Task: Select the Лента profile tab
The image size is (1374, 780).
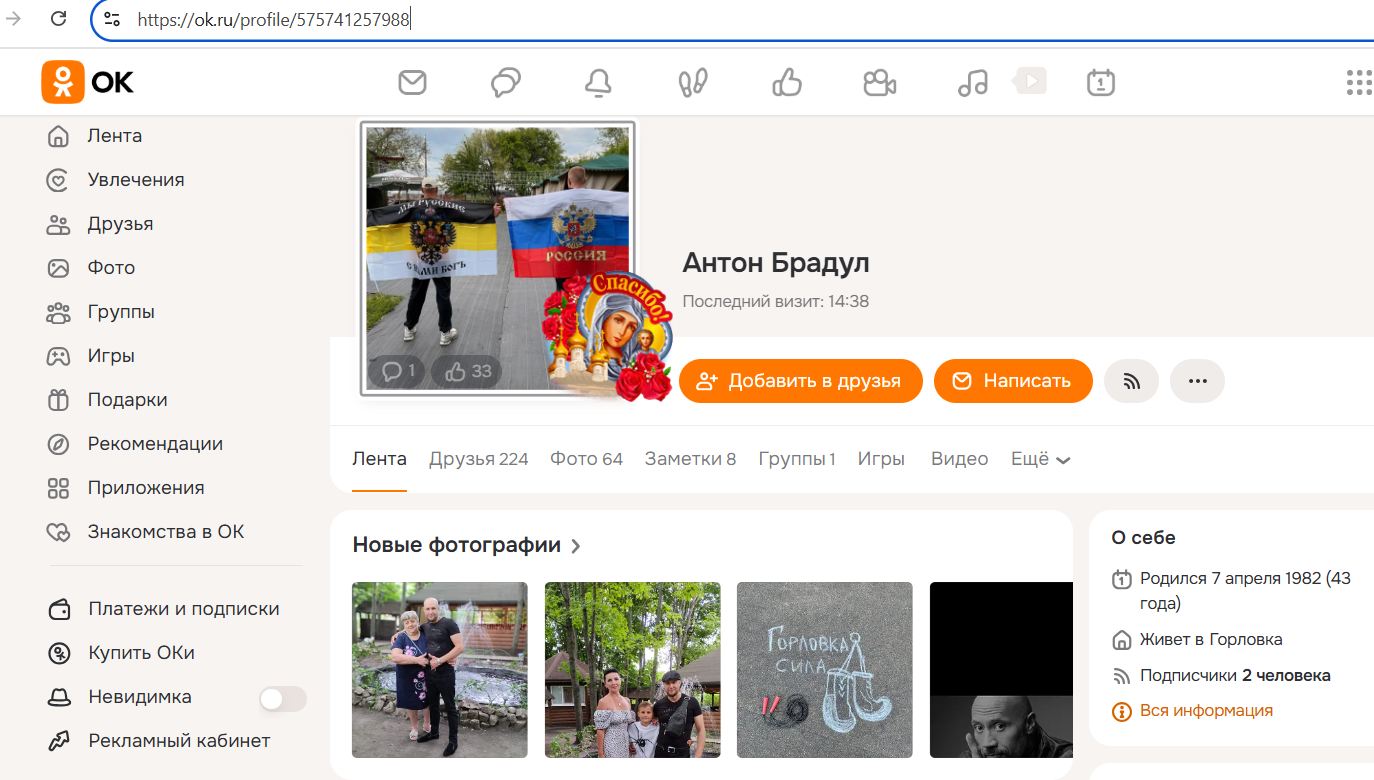Action: [379, 459]
